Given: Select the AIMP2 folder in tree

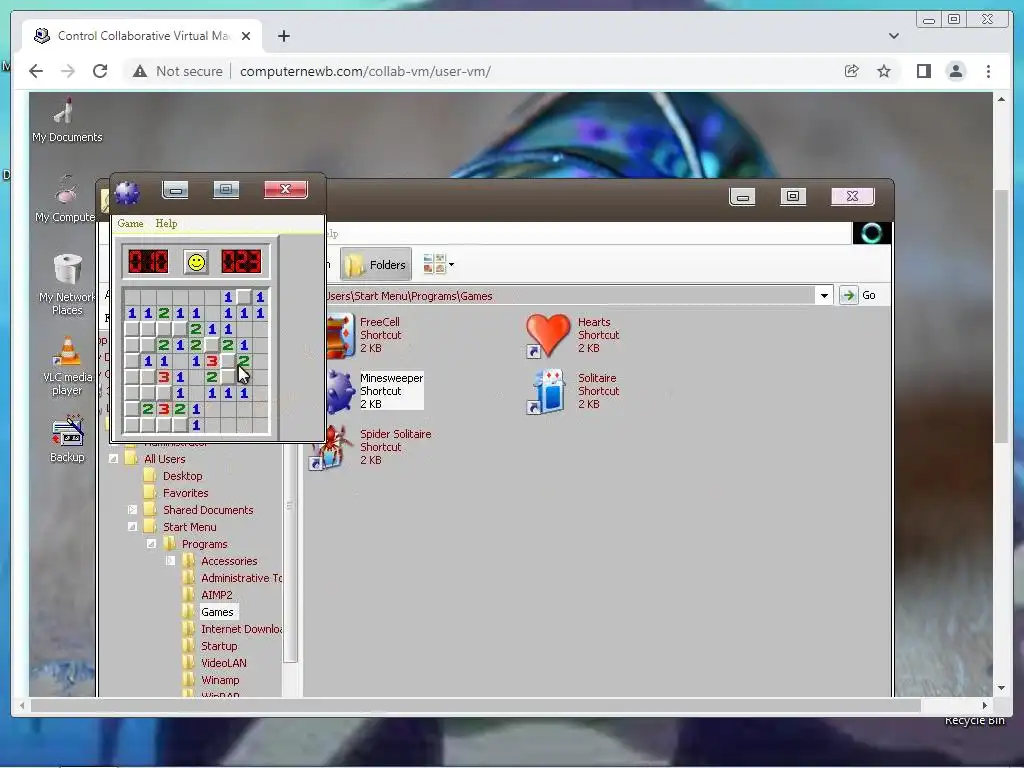Looking at the screenshot, I should pyautogui.click(x=217, y=595).
